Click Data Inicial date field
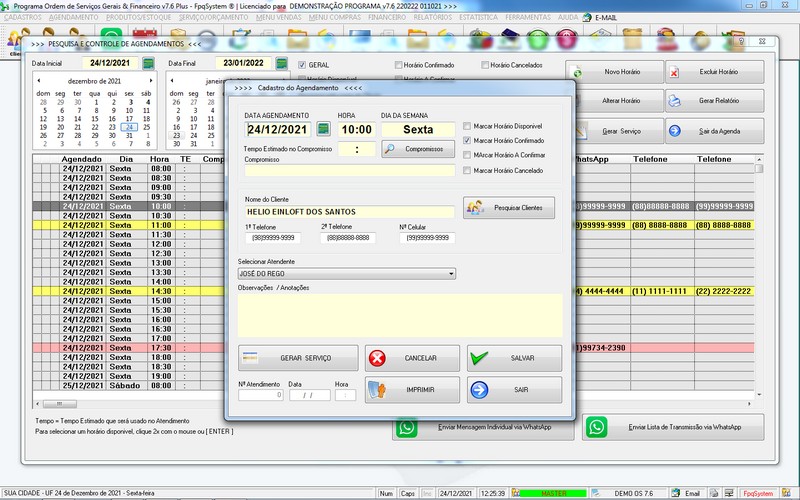The image size is (800, 500). pyautogui.click(x=110, y=63)
